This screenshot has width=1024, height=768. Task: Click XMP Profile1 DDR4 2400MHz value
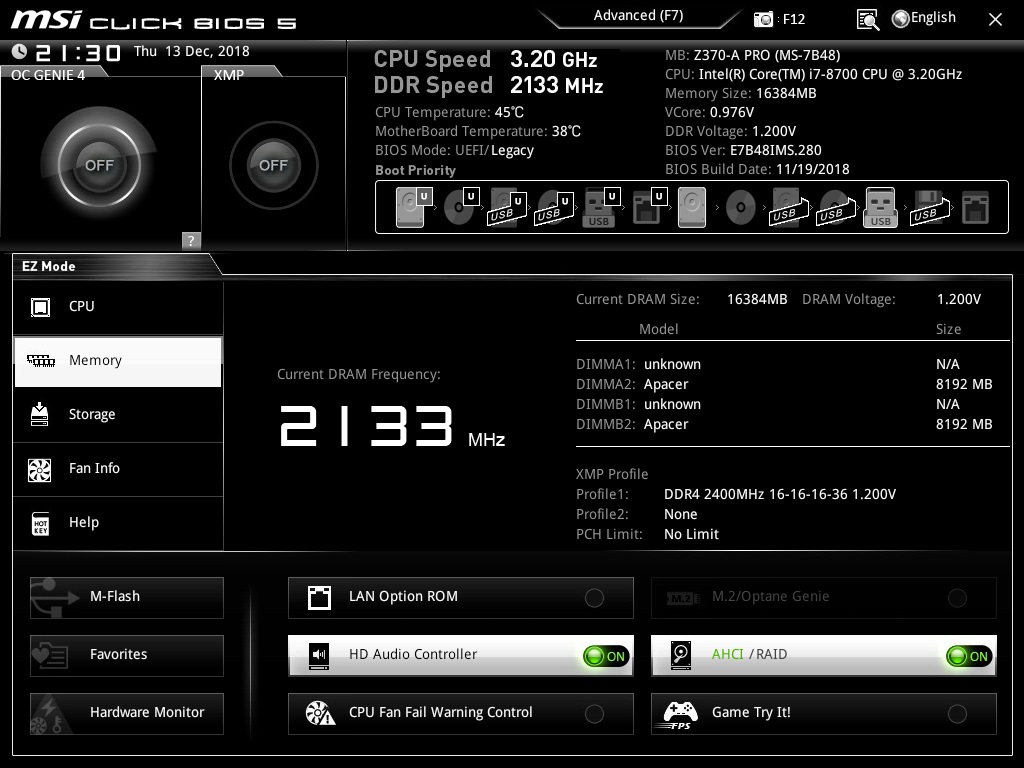(x=780, y=494)
